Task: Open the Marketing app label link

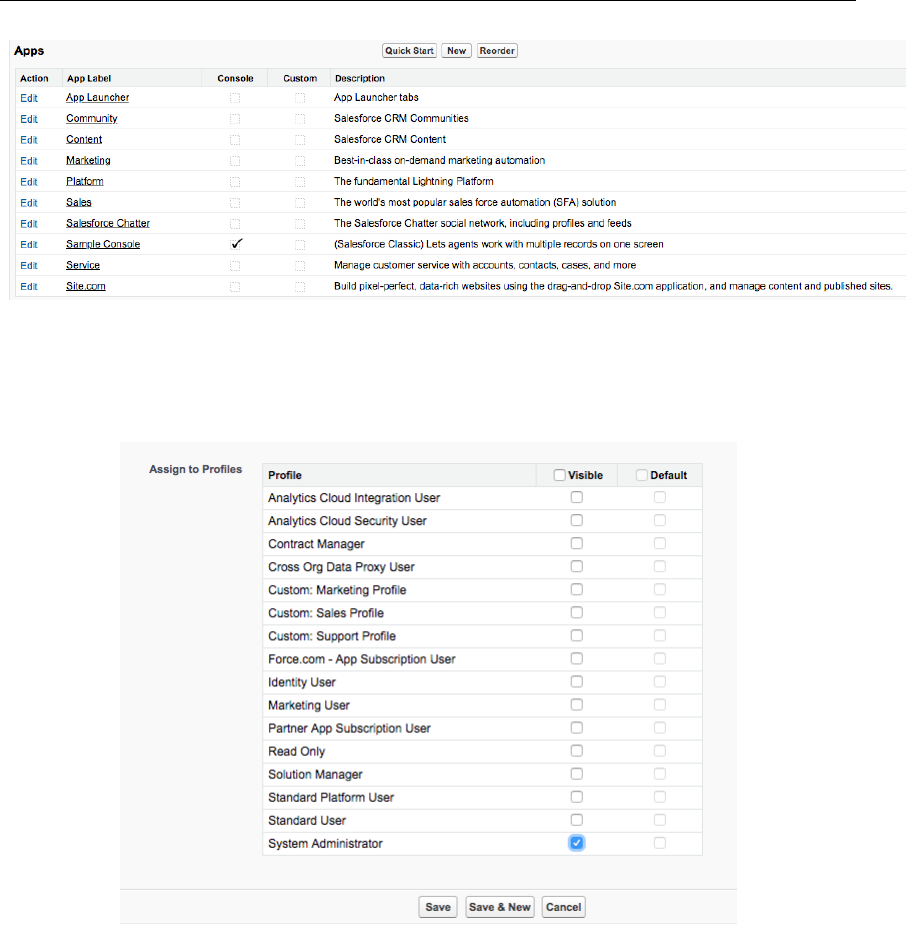Action: (x=88, y=160)
